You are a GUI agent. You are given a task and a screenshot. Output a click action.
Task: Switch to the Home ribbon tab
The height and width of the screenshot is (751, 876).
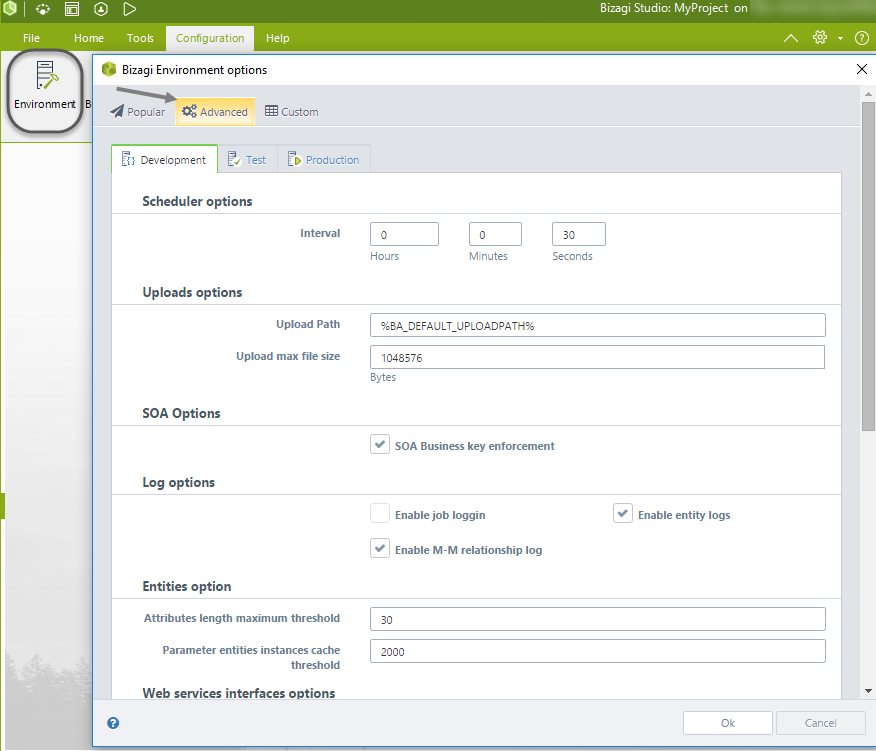(x=89, y=38)
